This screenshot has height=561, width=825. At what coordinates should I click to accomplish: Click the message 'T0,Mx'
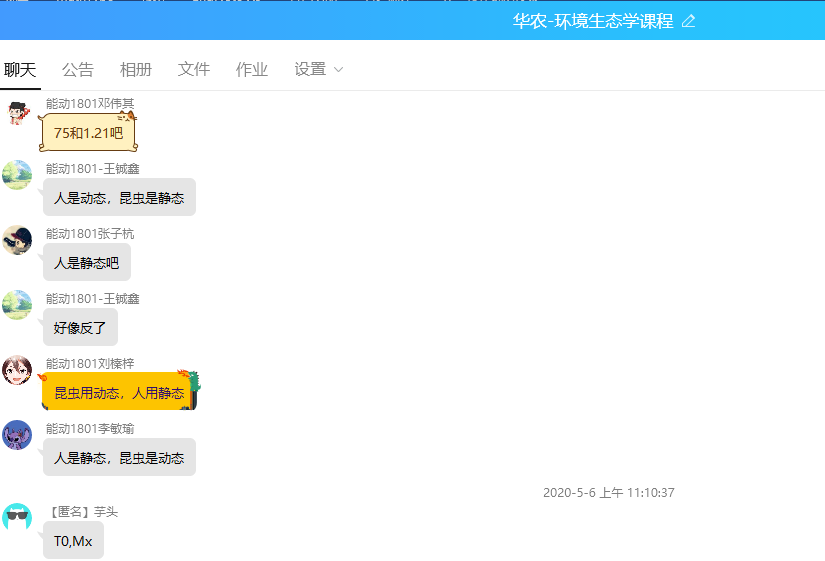click(73, 541)
